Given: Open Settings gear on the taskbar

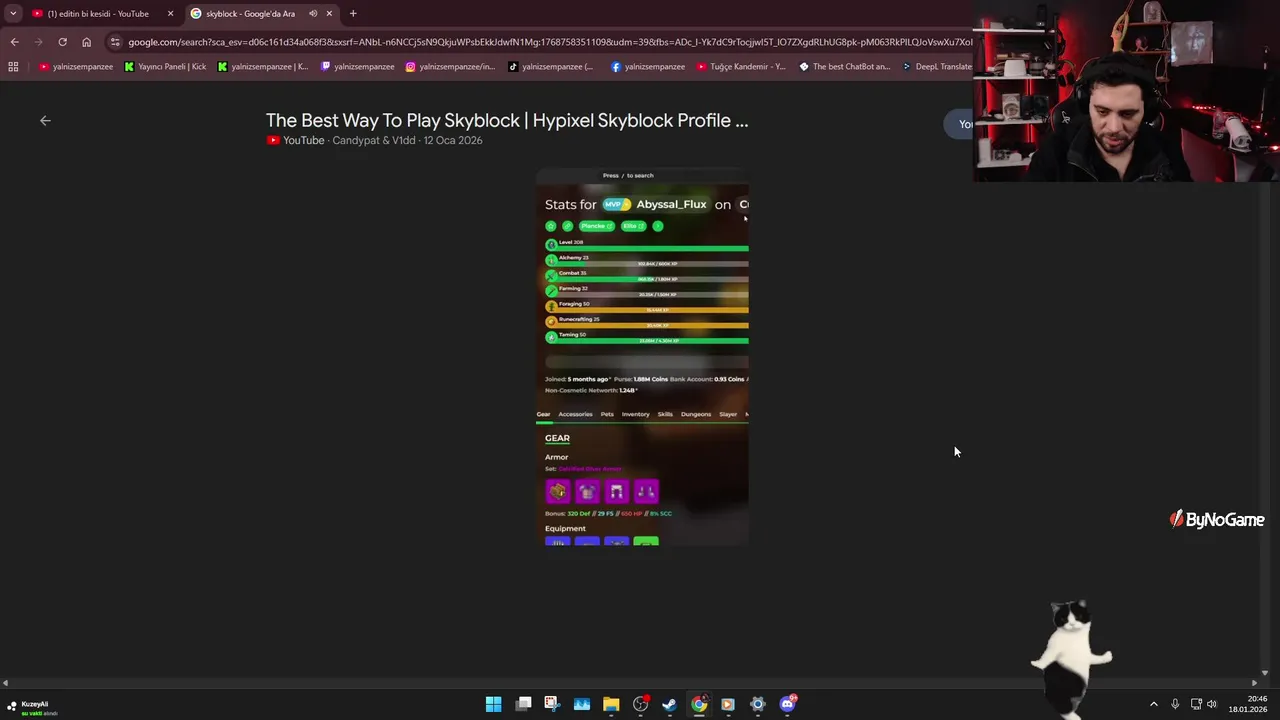Looking at the screenshot, I should coord(757,704).
